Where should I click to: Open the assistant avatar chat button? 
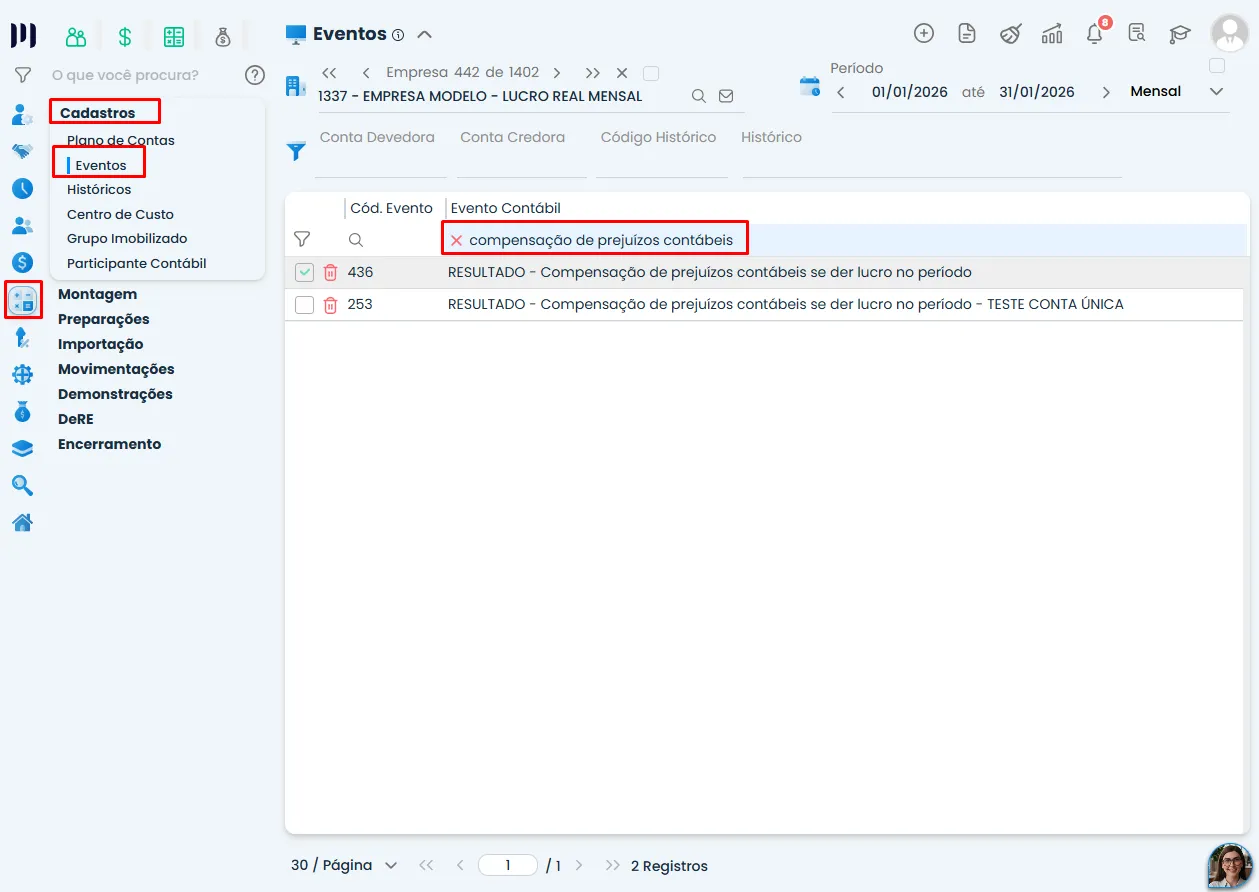click(x=1229, y=866)
